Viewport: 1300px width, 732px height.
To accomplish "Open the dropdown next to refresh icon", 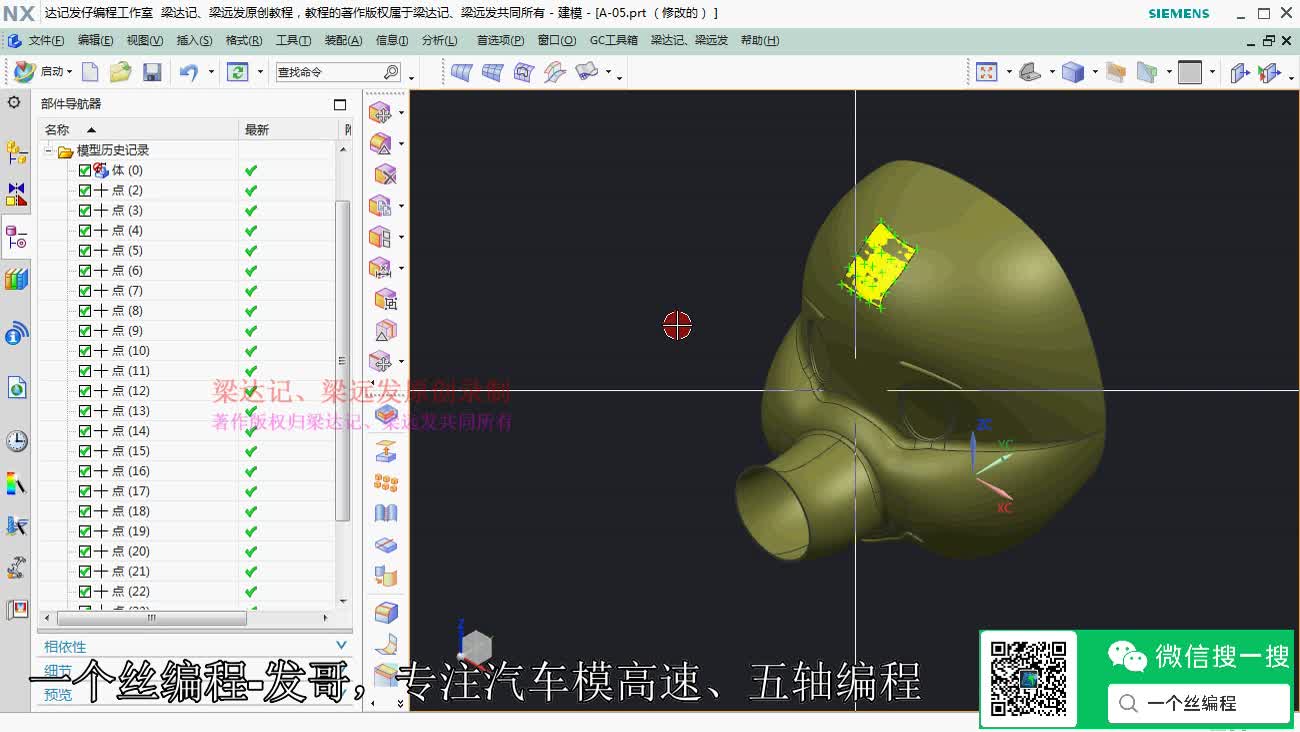I will (x=260, y=72).
